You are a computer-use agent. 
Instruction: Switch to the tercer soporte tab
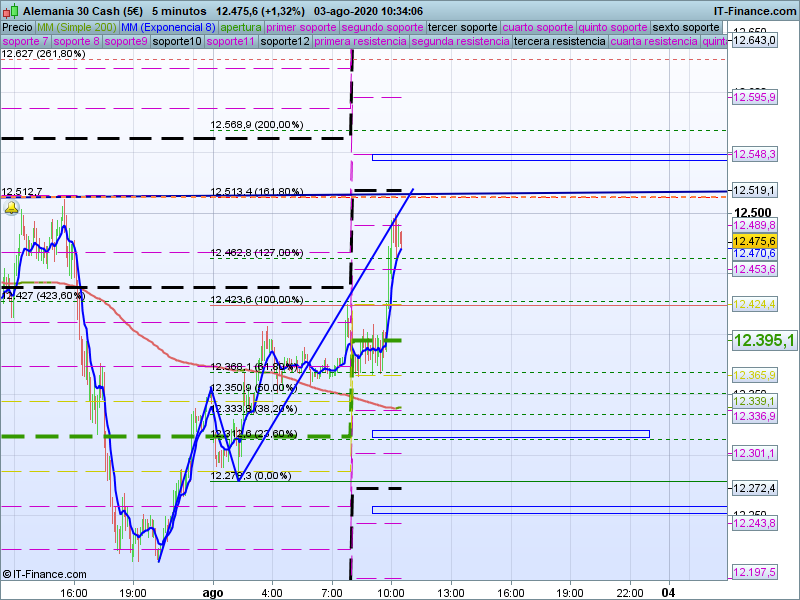click(x=461, y=27)
